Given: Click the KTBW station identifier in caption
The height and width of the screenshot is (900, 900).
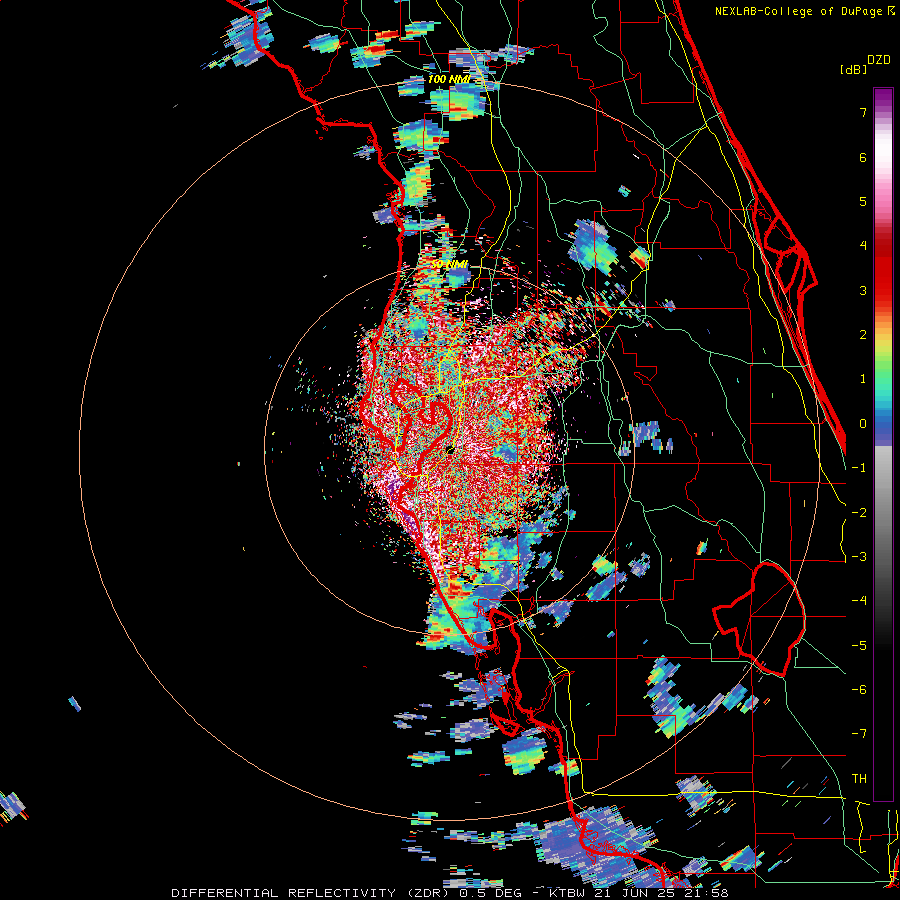Looking at the screenshot, I should (x=567, y=893).
